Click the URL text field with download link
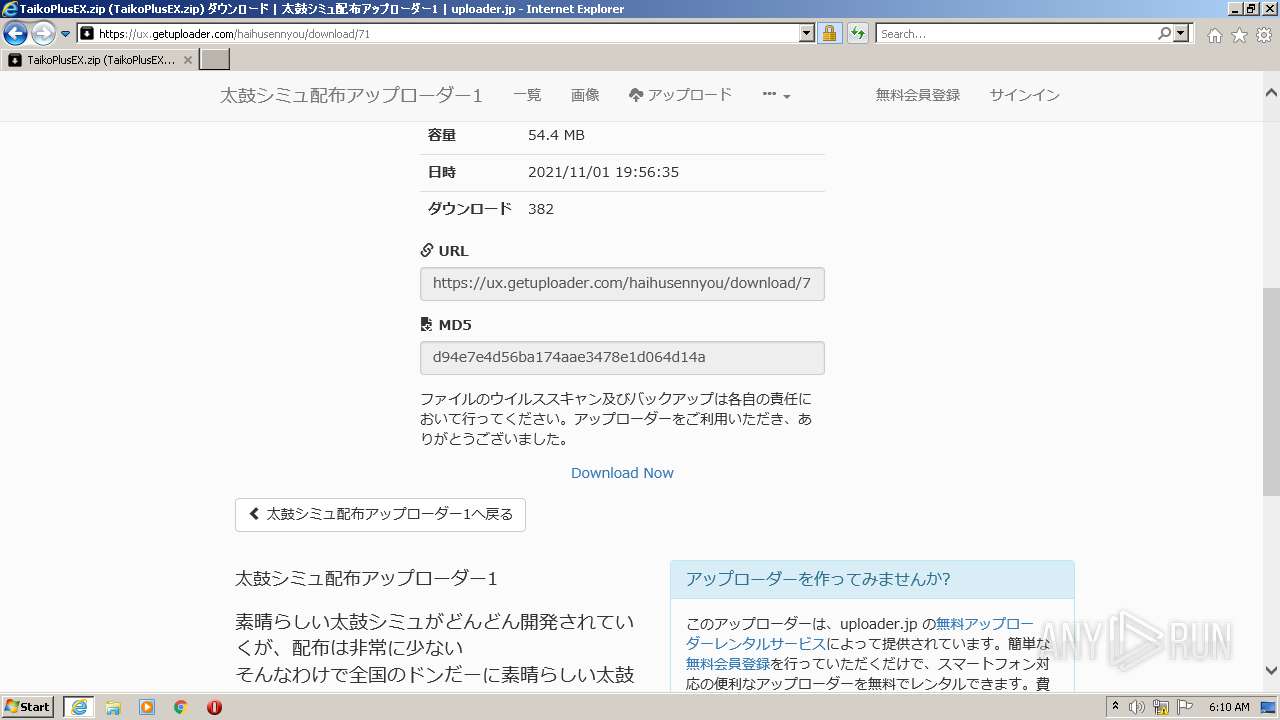This screenshot has height=720, width=1280. pyautogui.click(x=622, y=284)
